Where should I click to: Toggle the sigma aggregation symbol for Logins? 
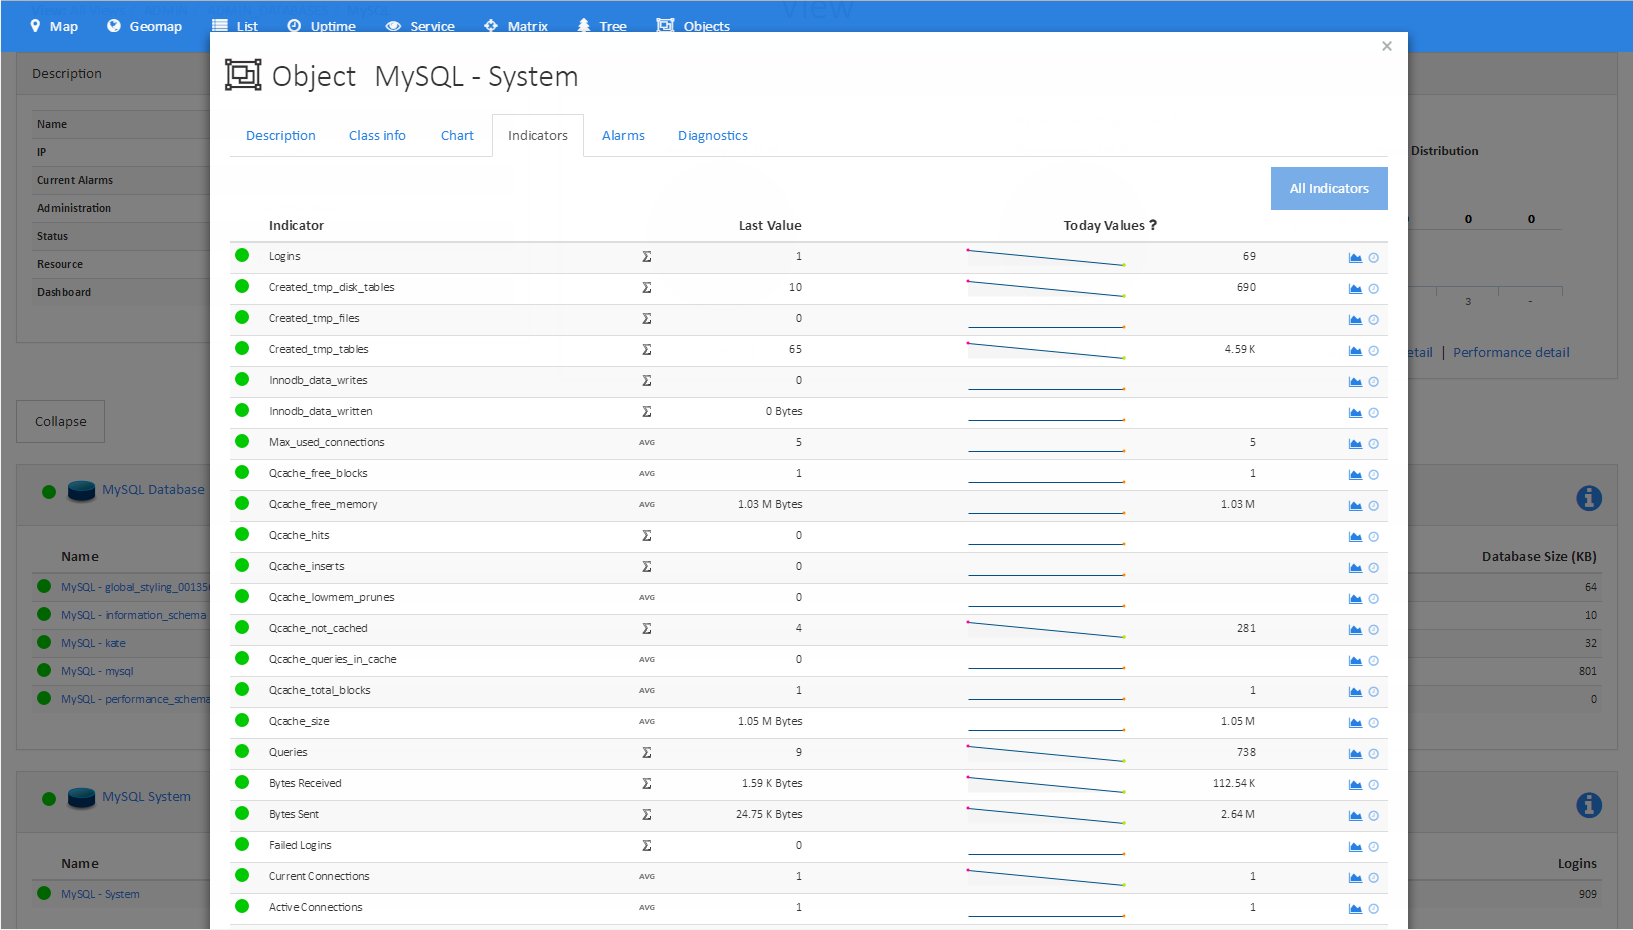(646, 256)
